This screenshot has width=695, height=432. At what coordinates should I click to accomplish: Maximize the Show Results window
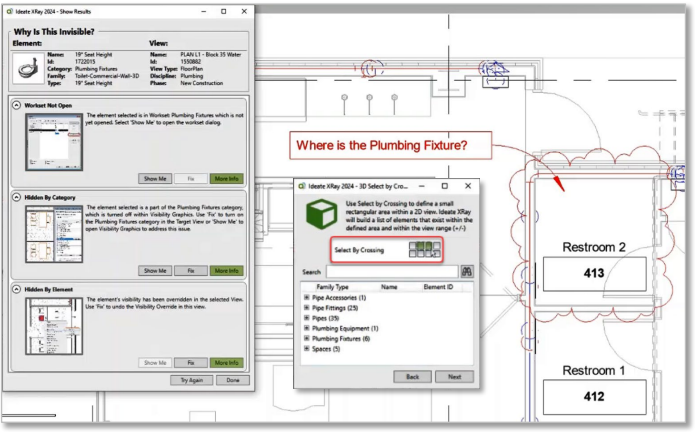tap(224, 12)
